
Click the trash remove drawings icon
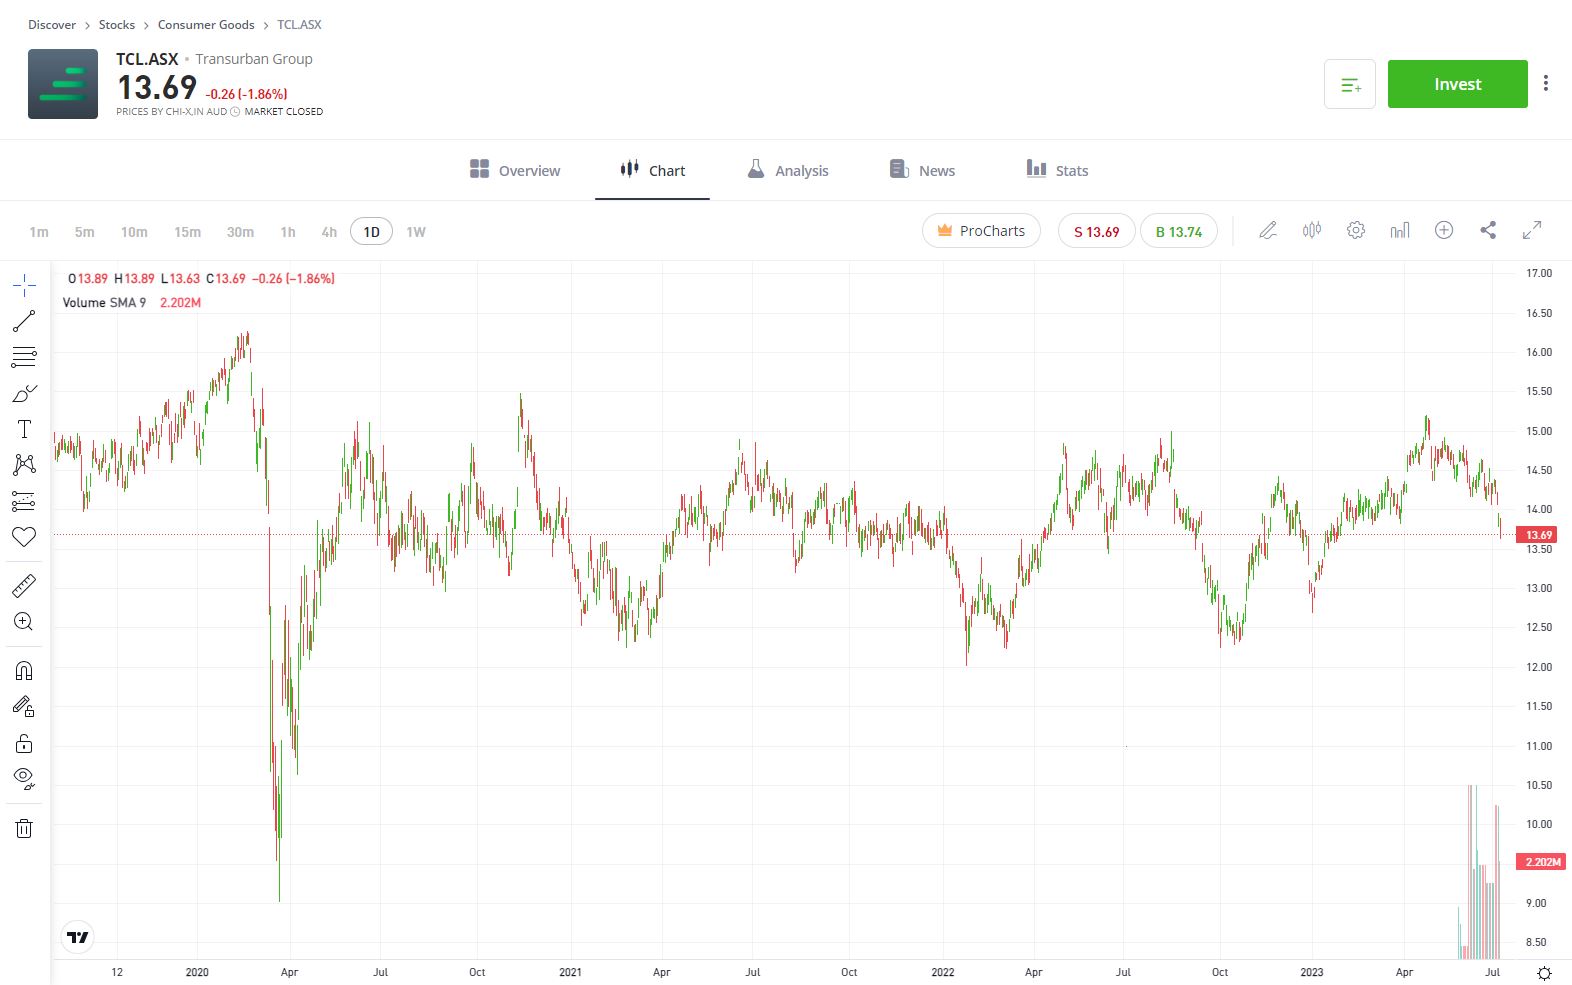tap(24, 828)
